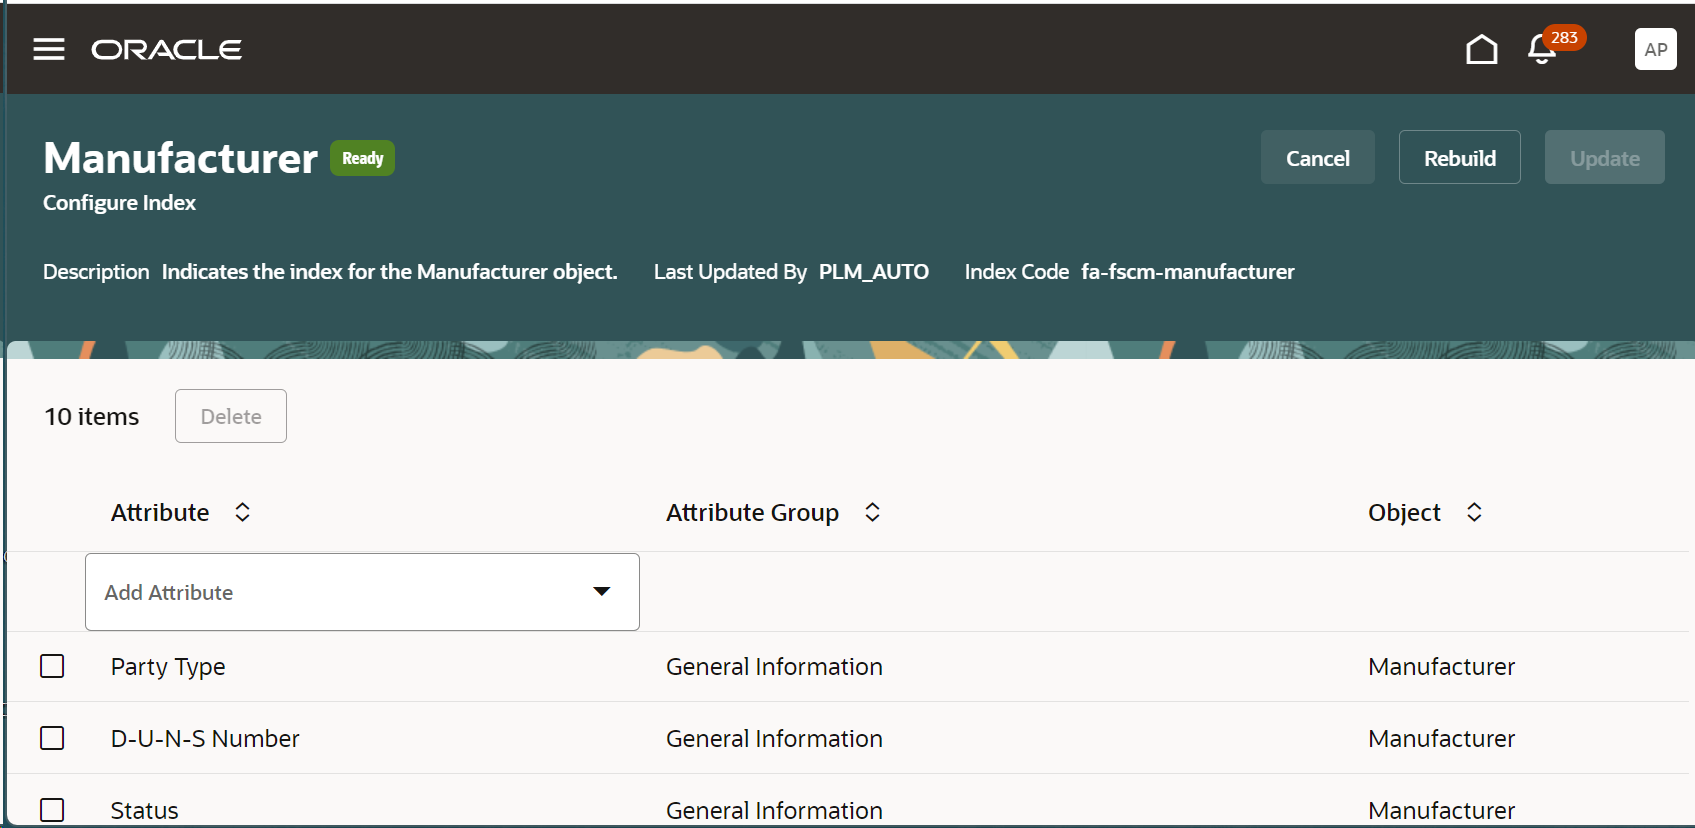Viewport: 1695px width, 828px height.
Task: Select the Party Type attribute text
Action: click(168, 667)
